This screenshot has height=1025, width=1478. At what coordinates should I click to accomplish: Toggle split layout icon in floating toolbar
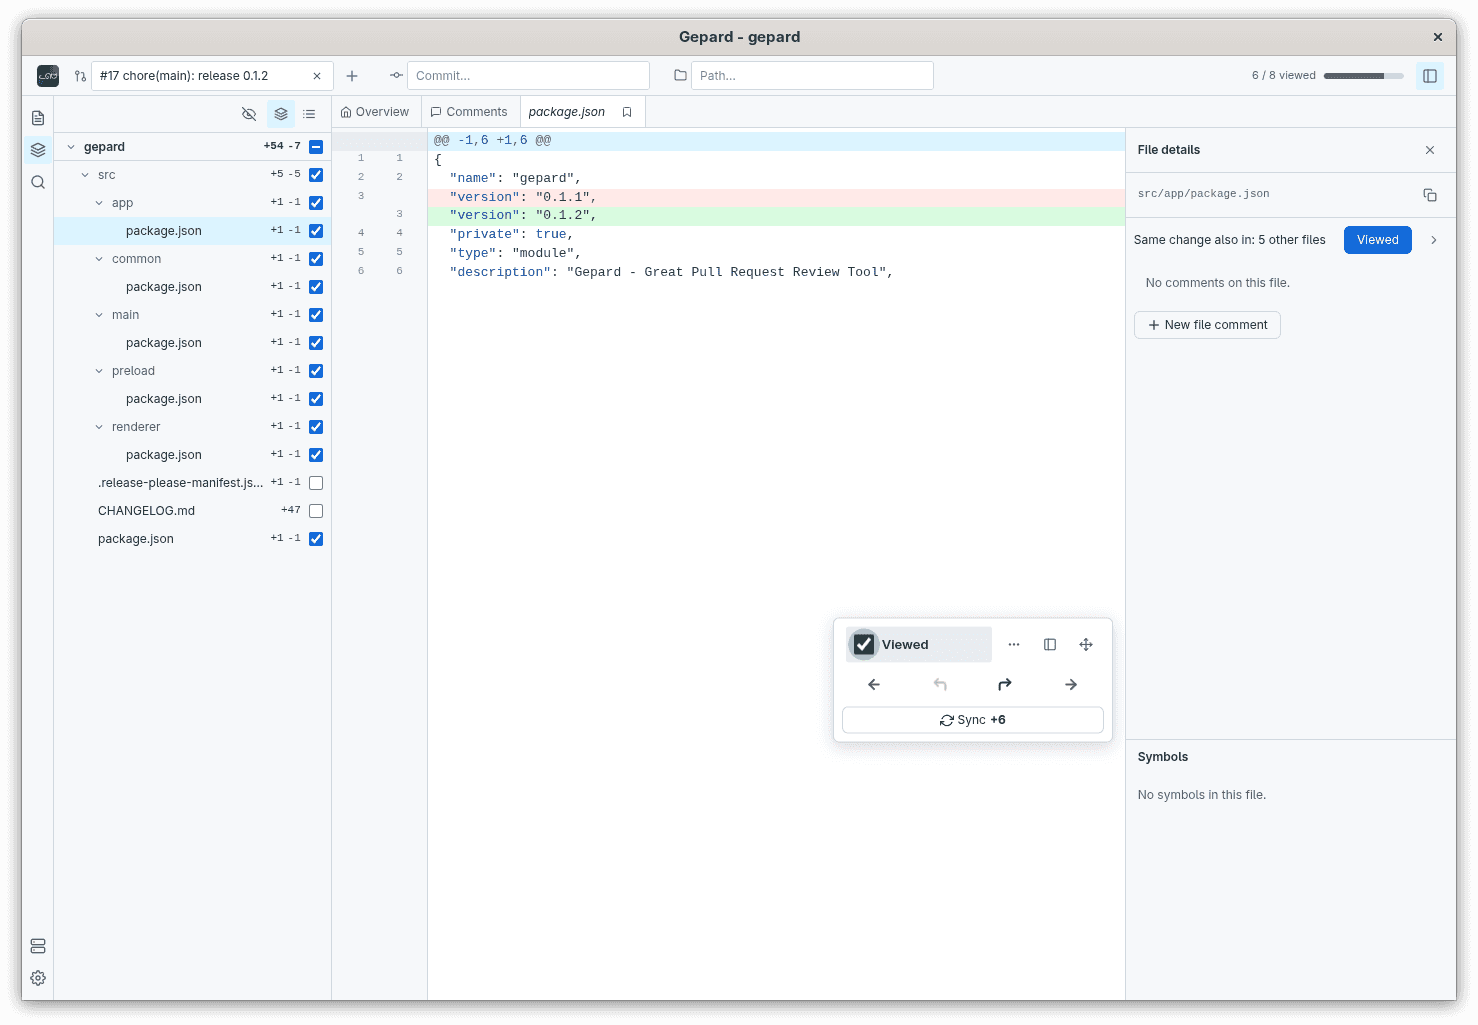[x=1050, y=645]
